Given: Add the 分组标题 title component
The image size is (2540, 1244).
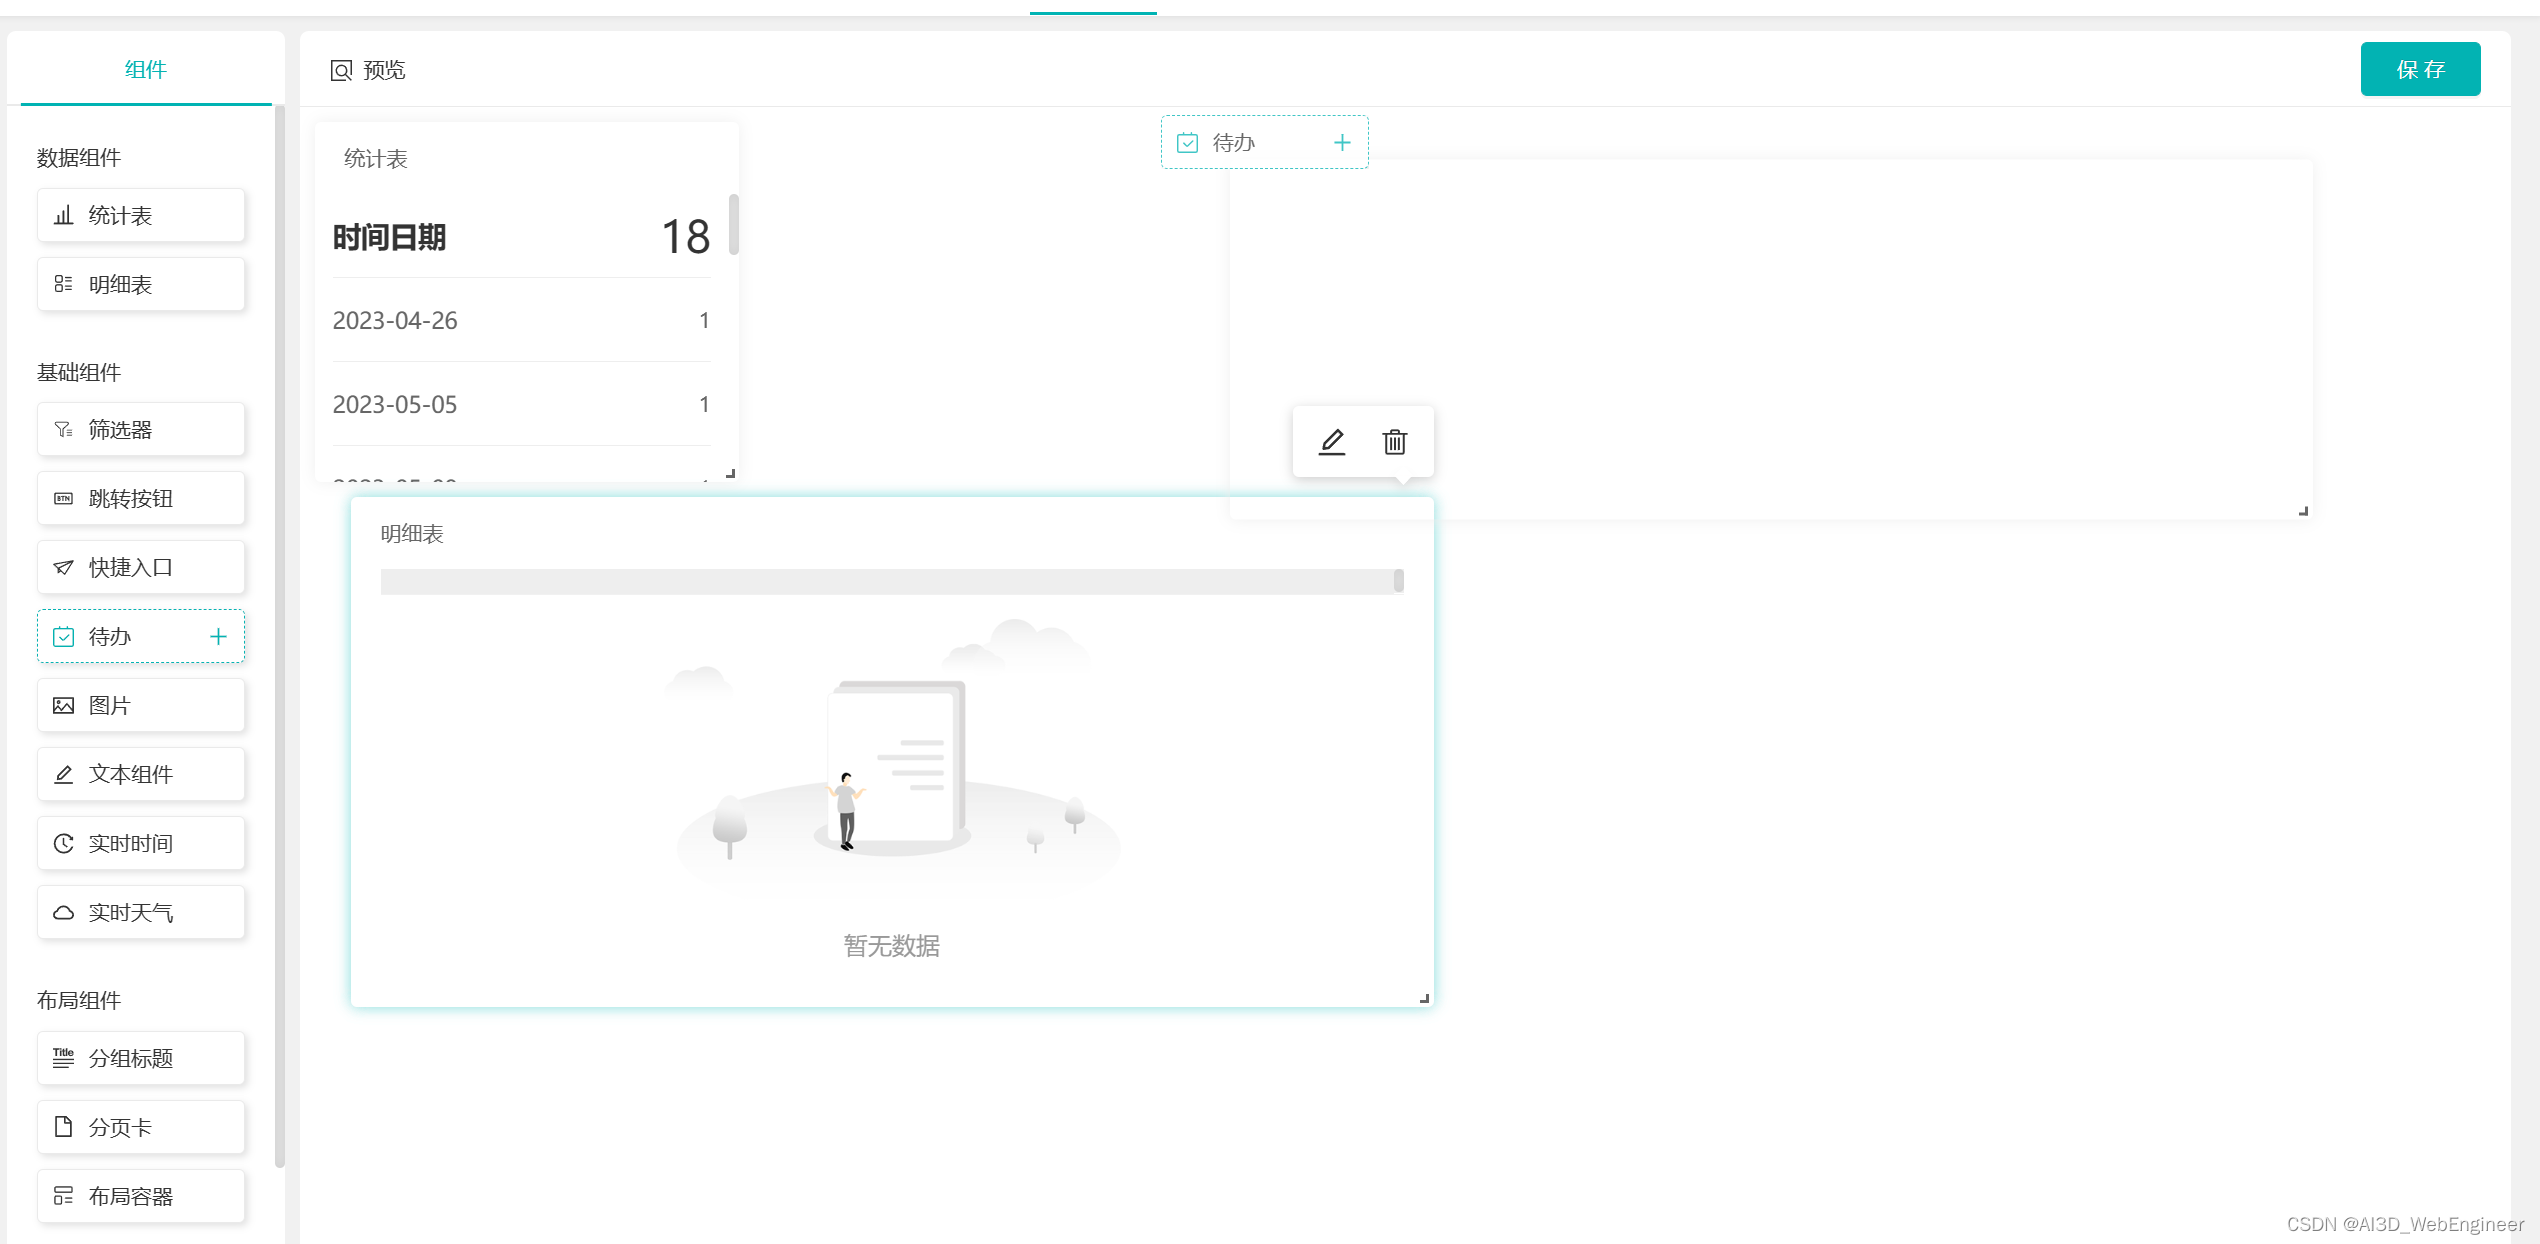Looking at the screenshot, I should coord(141,1058).
